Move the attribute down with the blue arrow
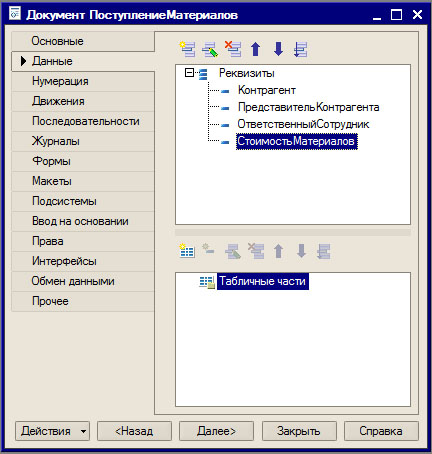This screenshot has height=454, width=432. [278, 49]
